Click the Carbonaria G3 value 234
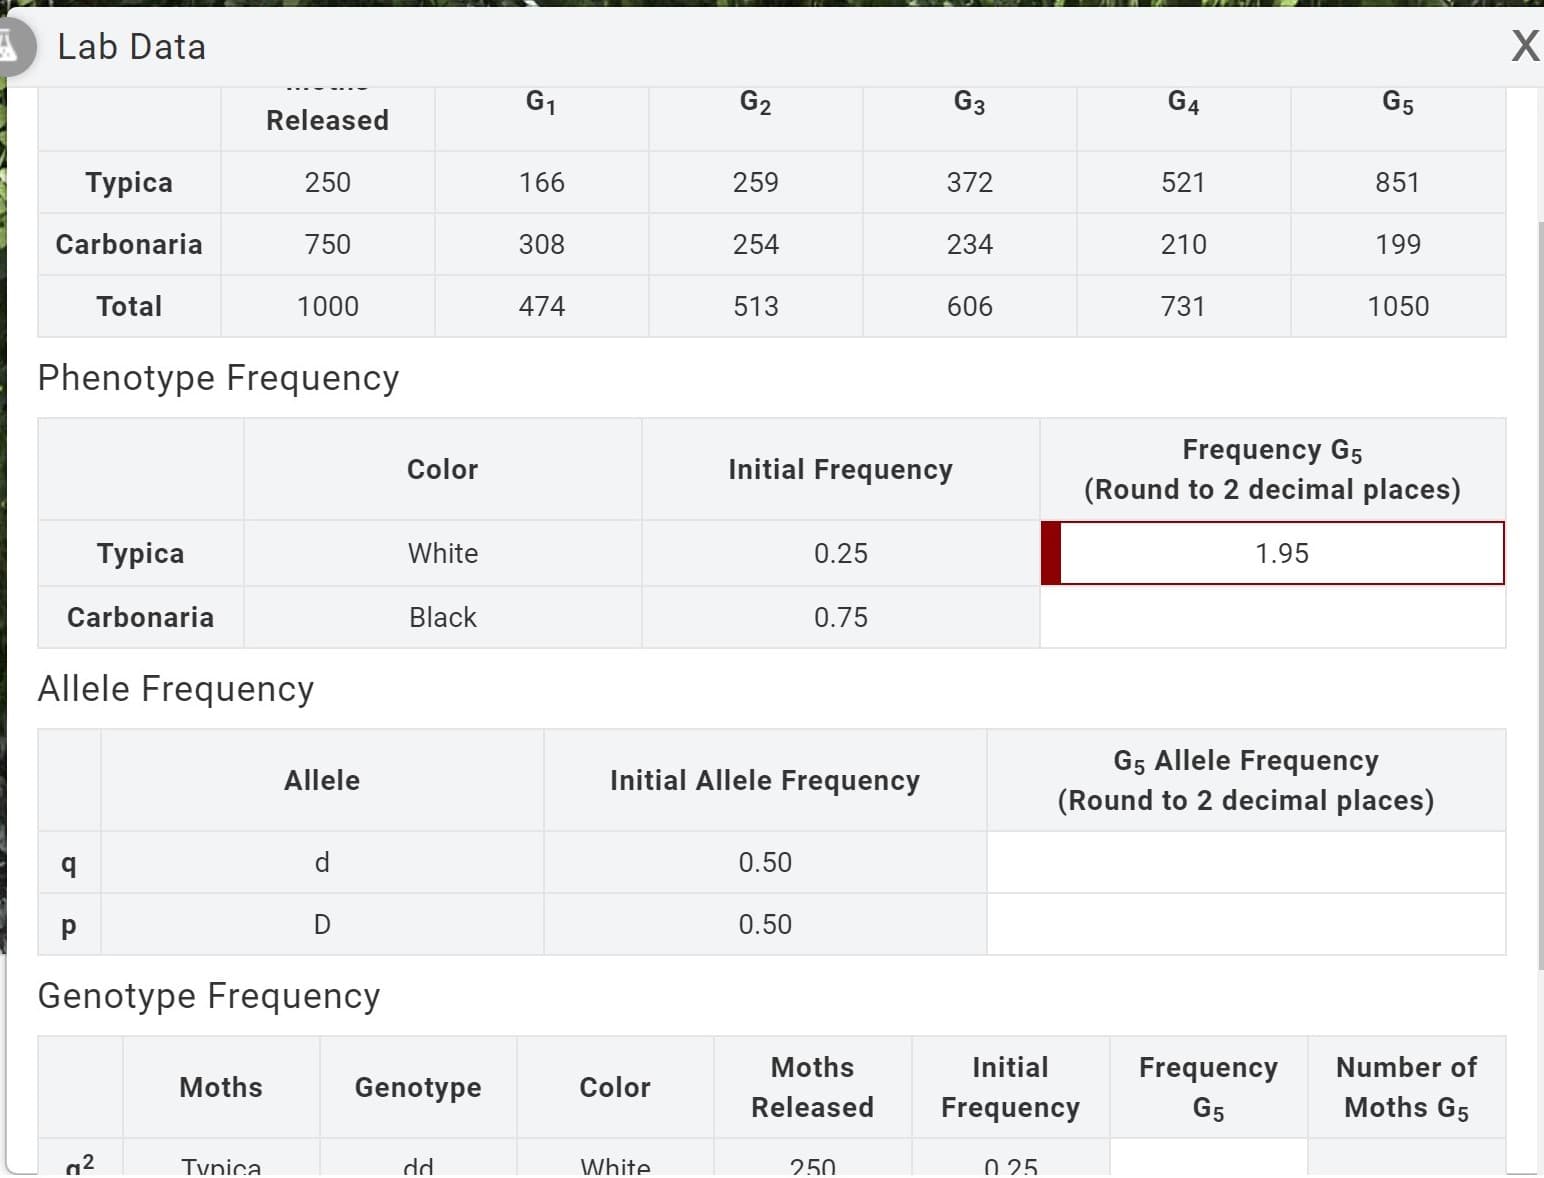This screenshot has height=1178, width=1544. point(969,244)
